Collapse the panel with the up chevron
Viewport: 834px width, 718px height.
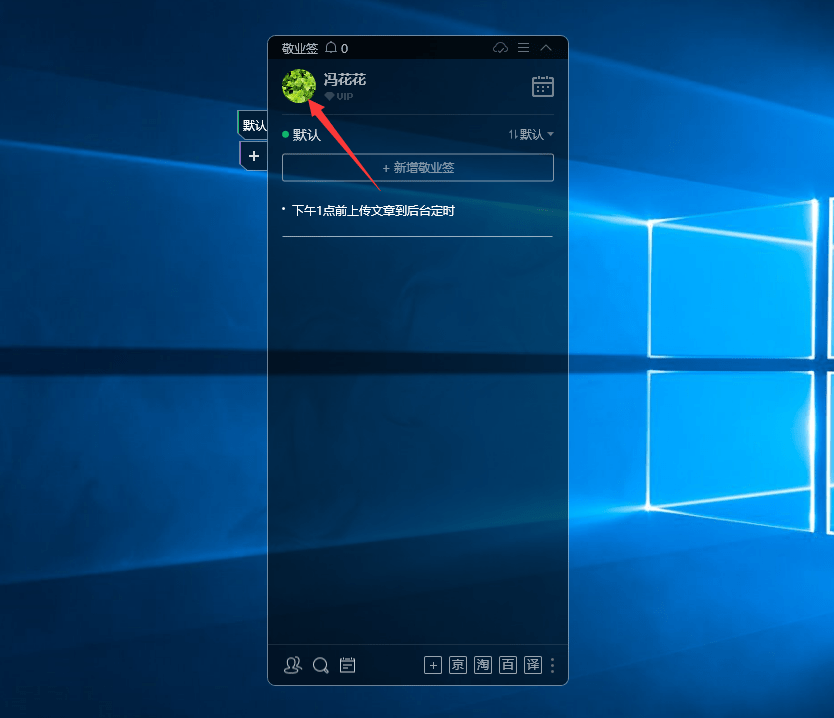[546, 48]
